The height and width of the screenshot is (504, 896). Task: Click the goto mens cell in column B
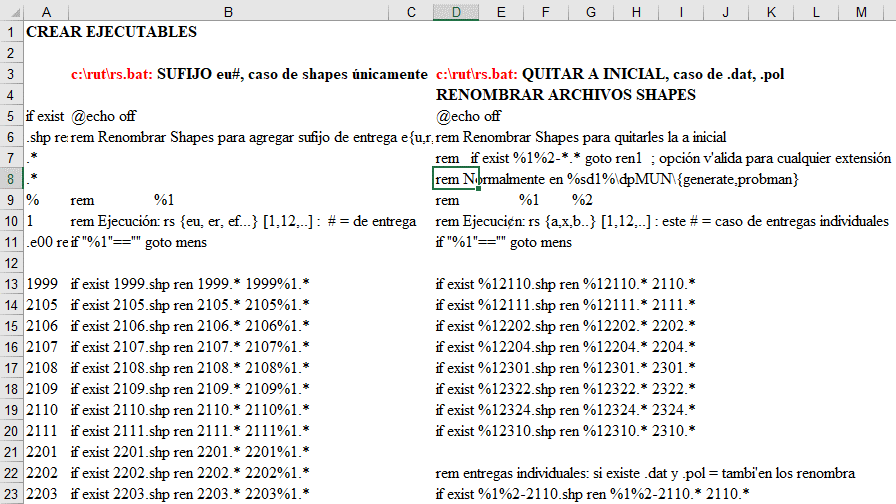click(139, 242)
